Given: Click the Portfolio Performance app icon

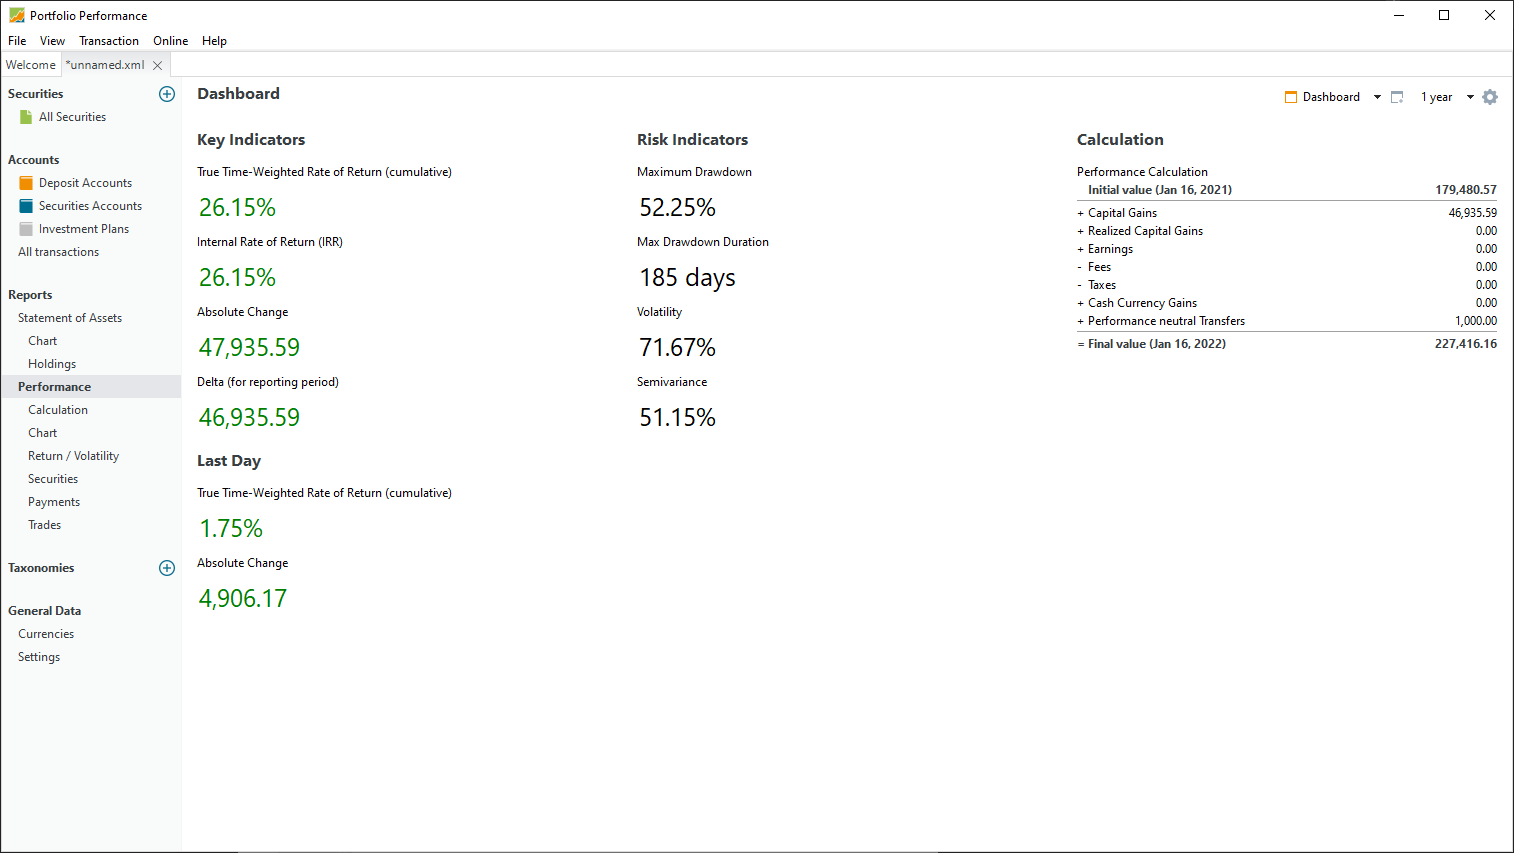Looking at the screenshot, I should pos(17,15).
